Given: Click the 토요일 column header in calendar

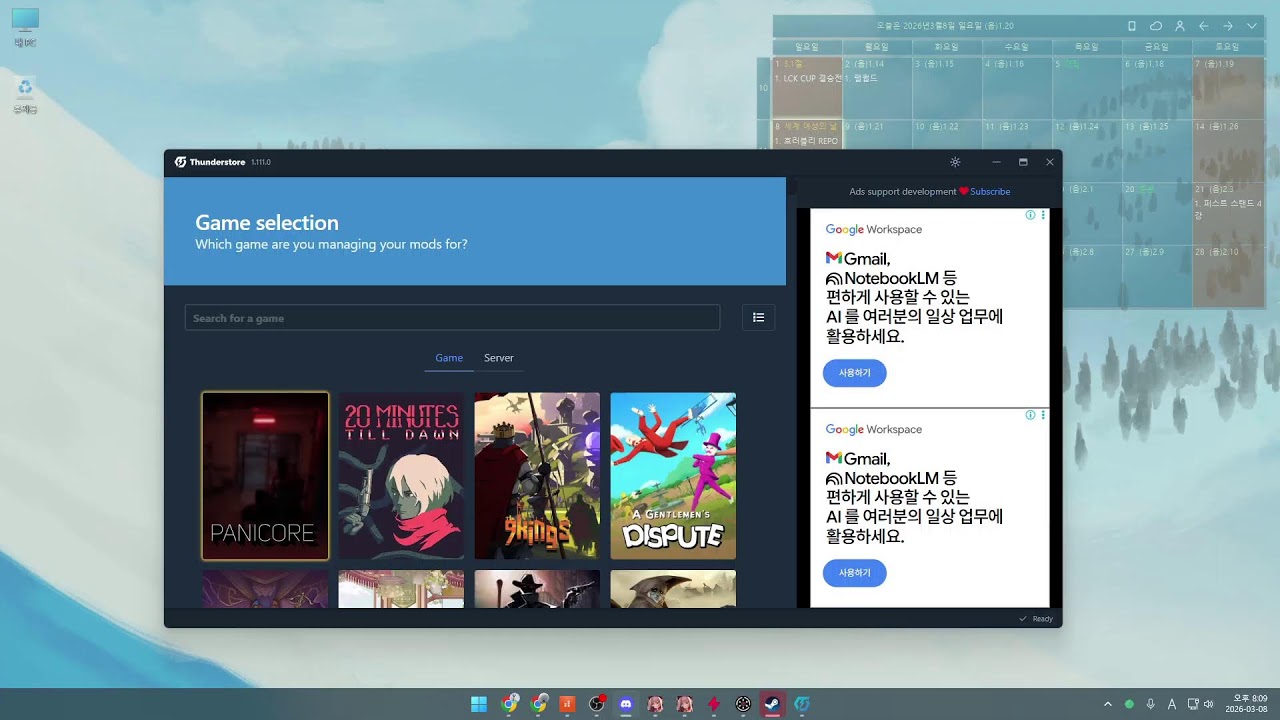Looking at the screenshot, I should click(x=1227, y=47).
